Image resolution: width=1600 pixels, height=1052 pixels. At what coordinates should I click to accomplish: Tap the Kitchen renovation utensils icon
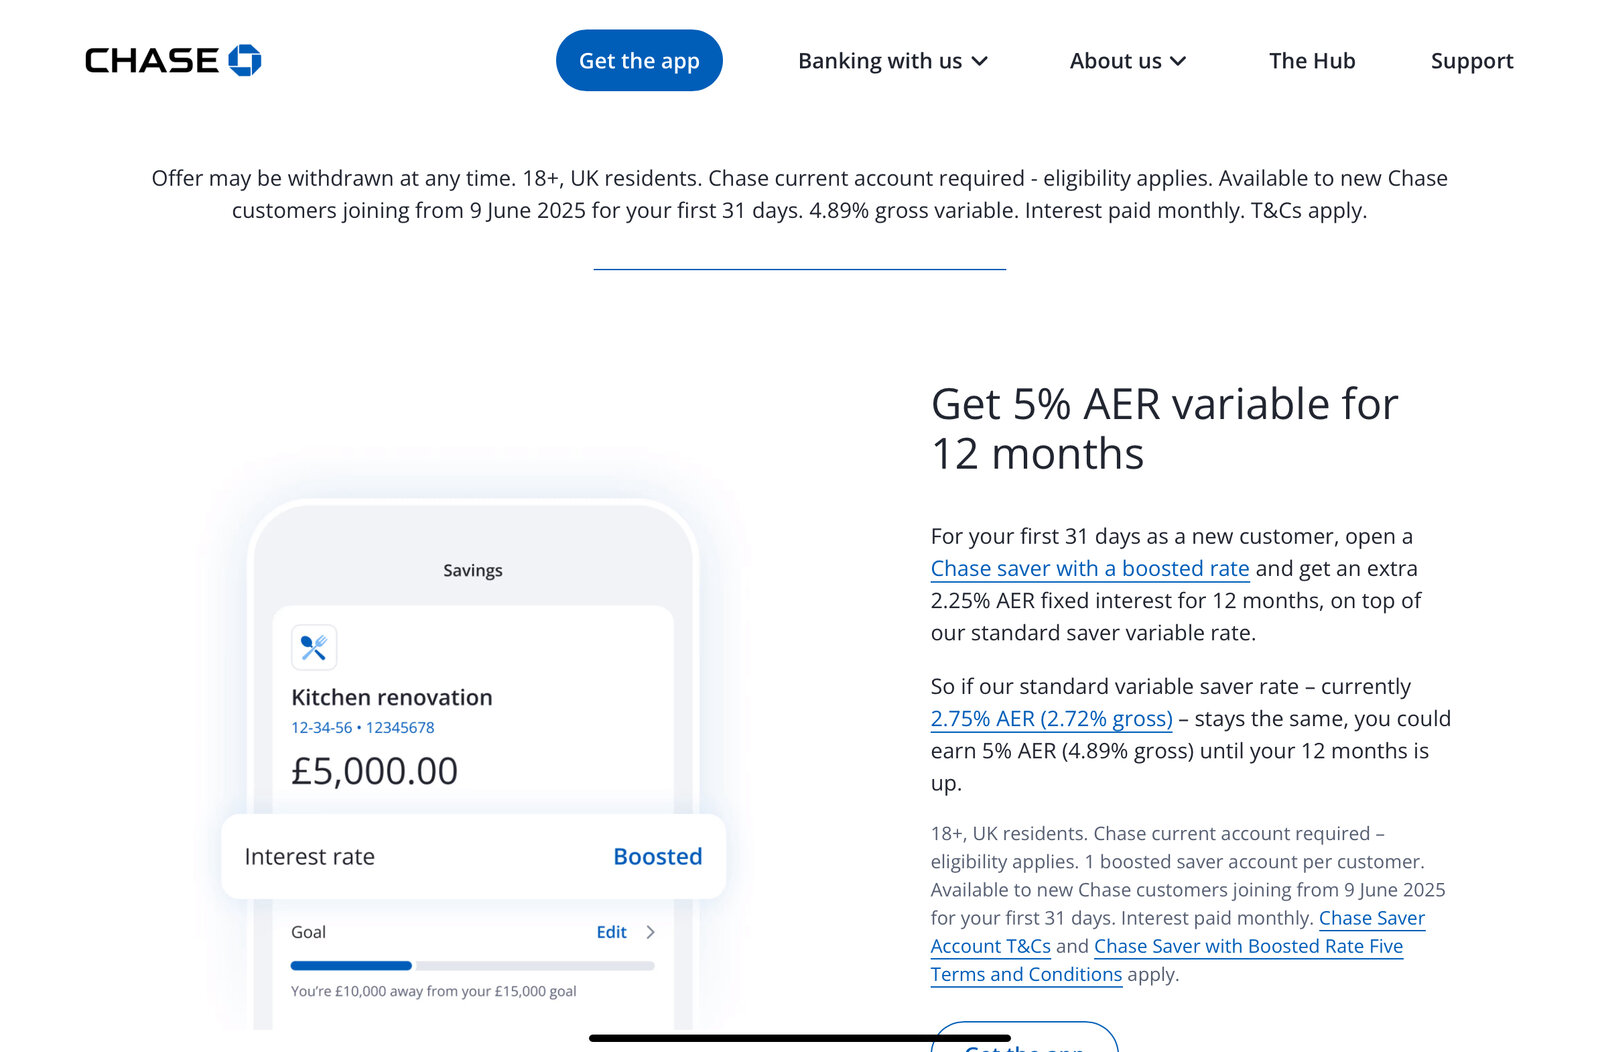(x=314, y=647)
